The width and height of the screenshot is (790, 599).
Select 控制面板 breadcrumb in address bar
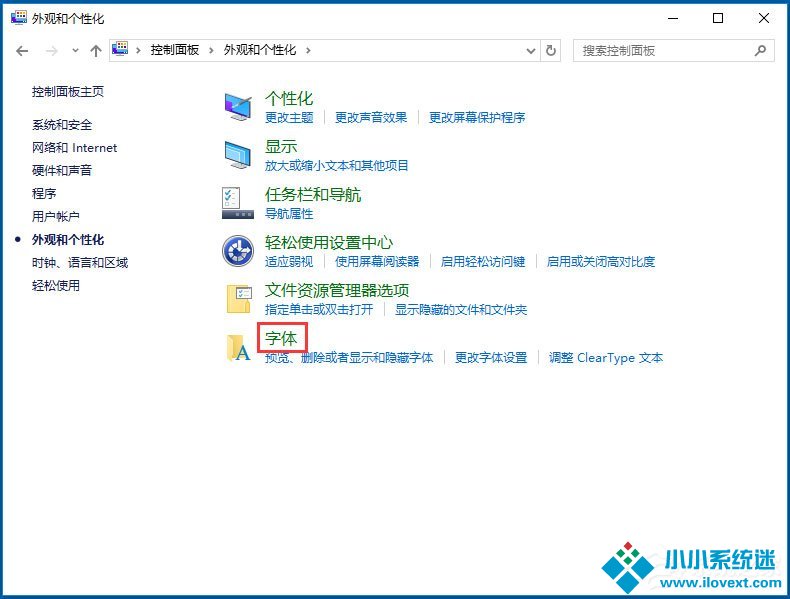click(175, 50)
